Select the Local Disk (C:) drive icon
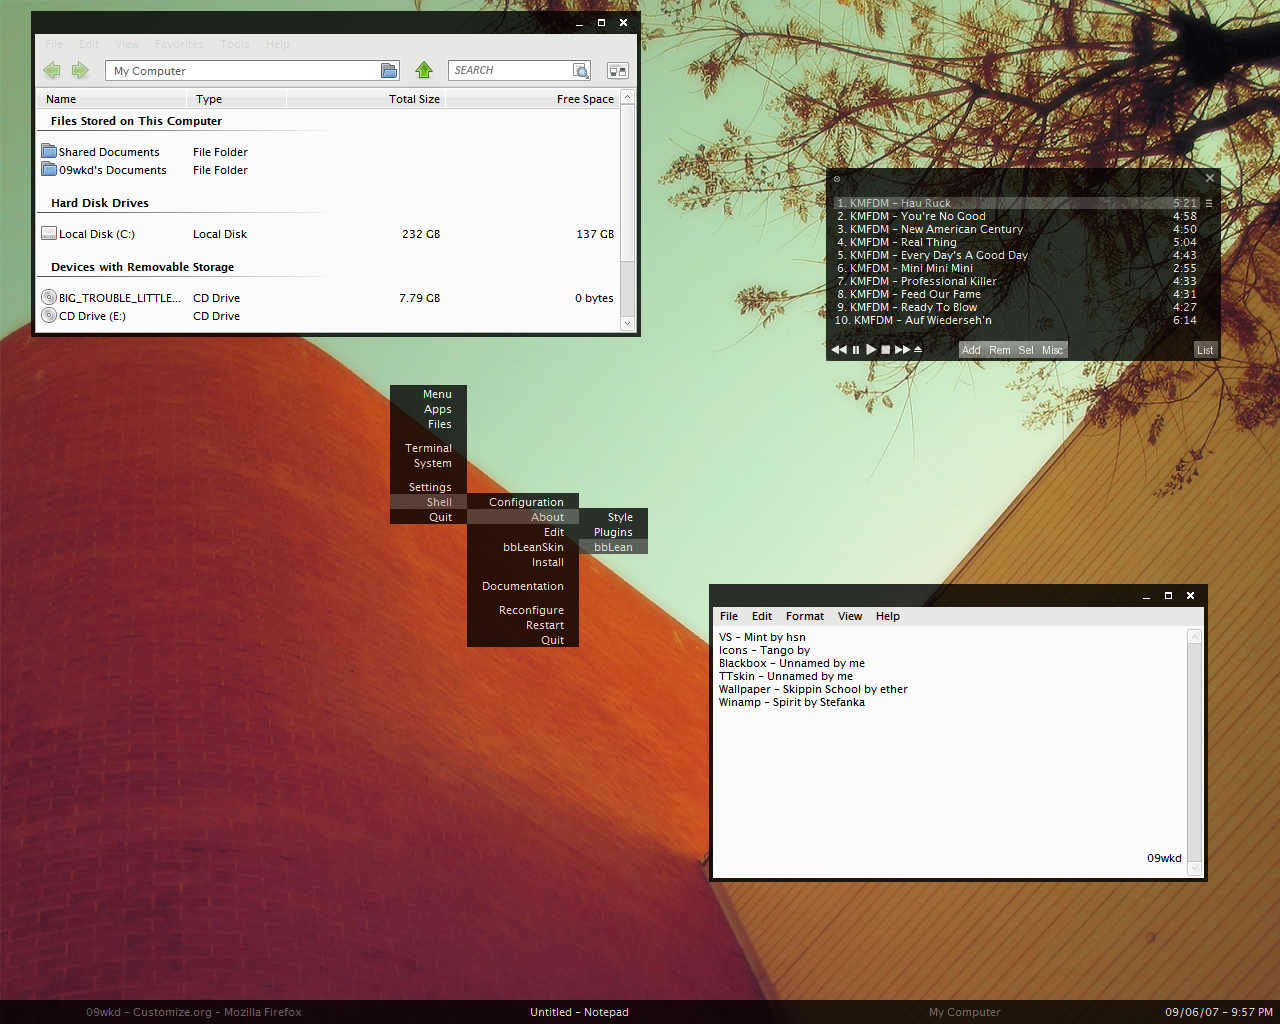This screenshot has width=1280, height=1024. click(x=49, y=233)
